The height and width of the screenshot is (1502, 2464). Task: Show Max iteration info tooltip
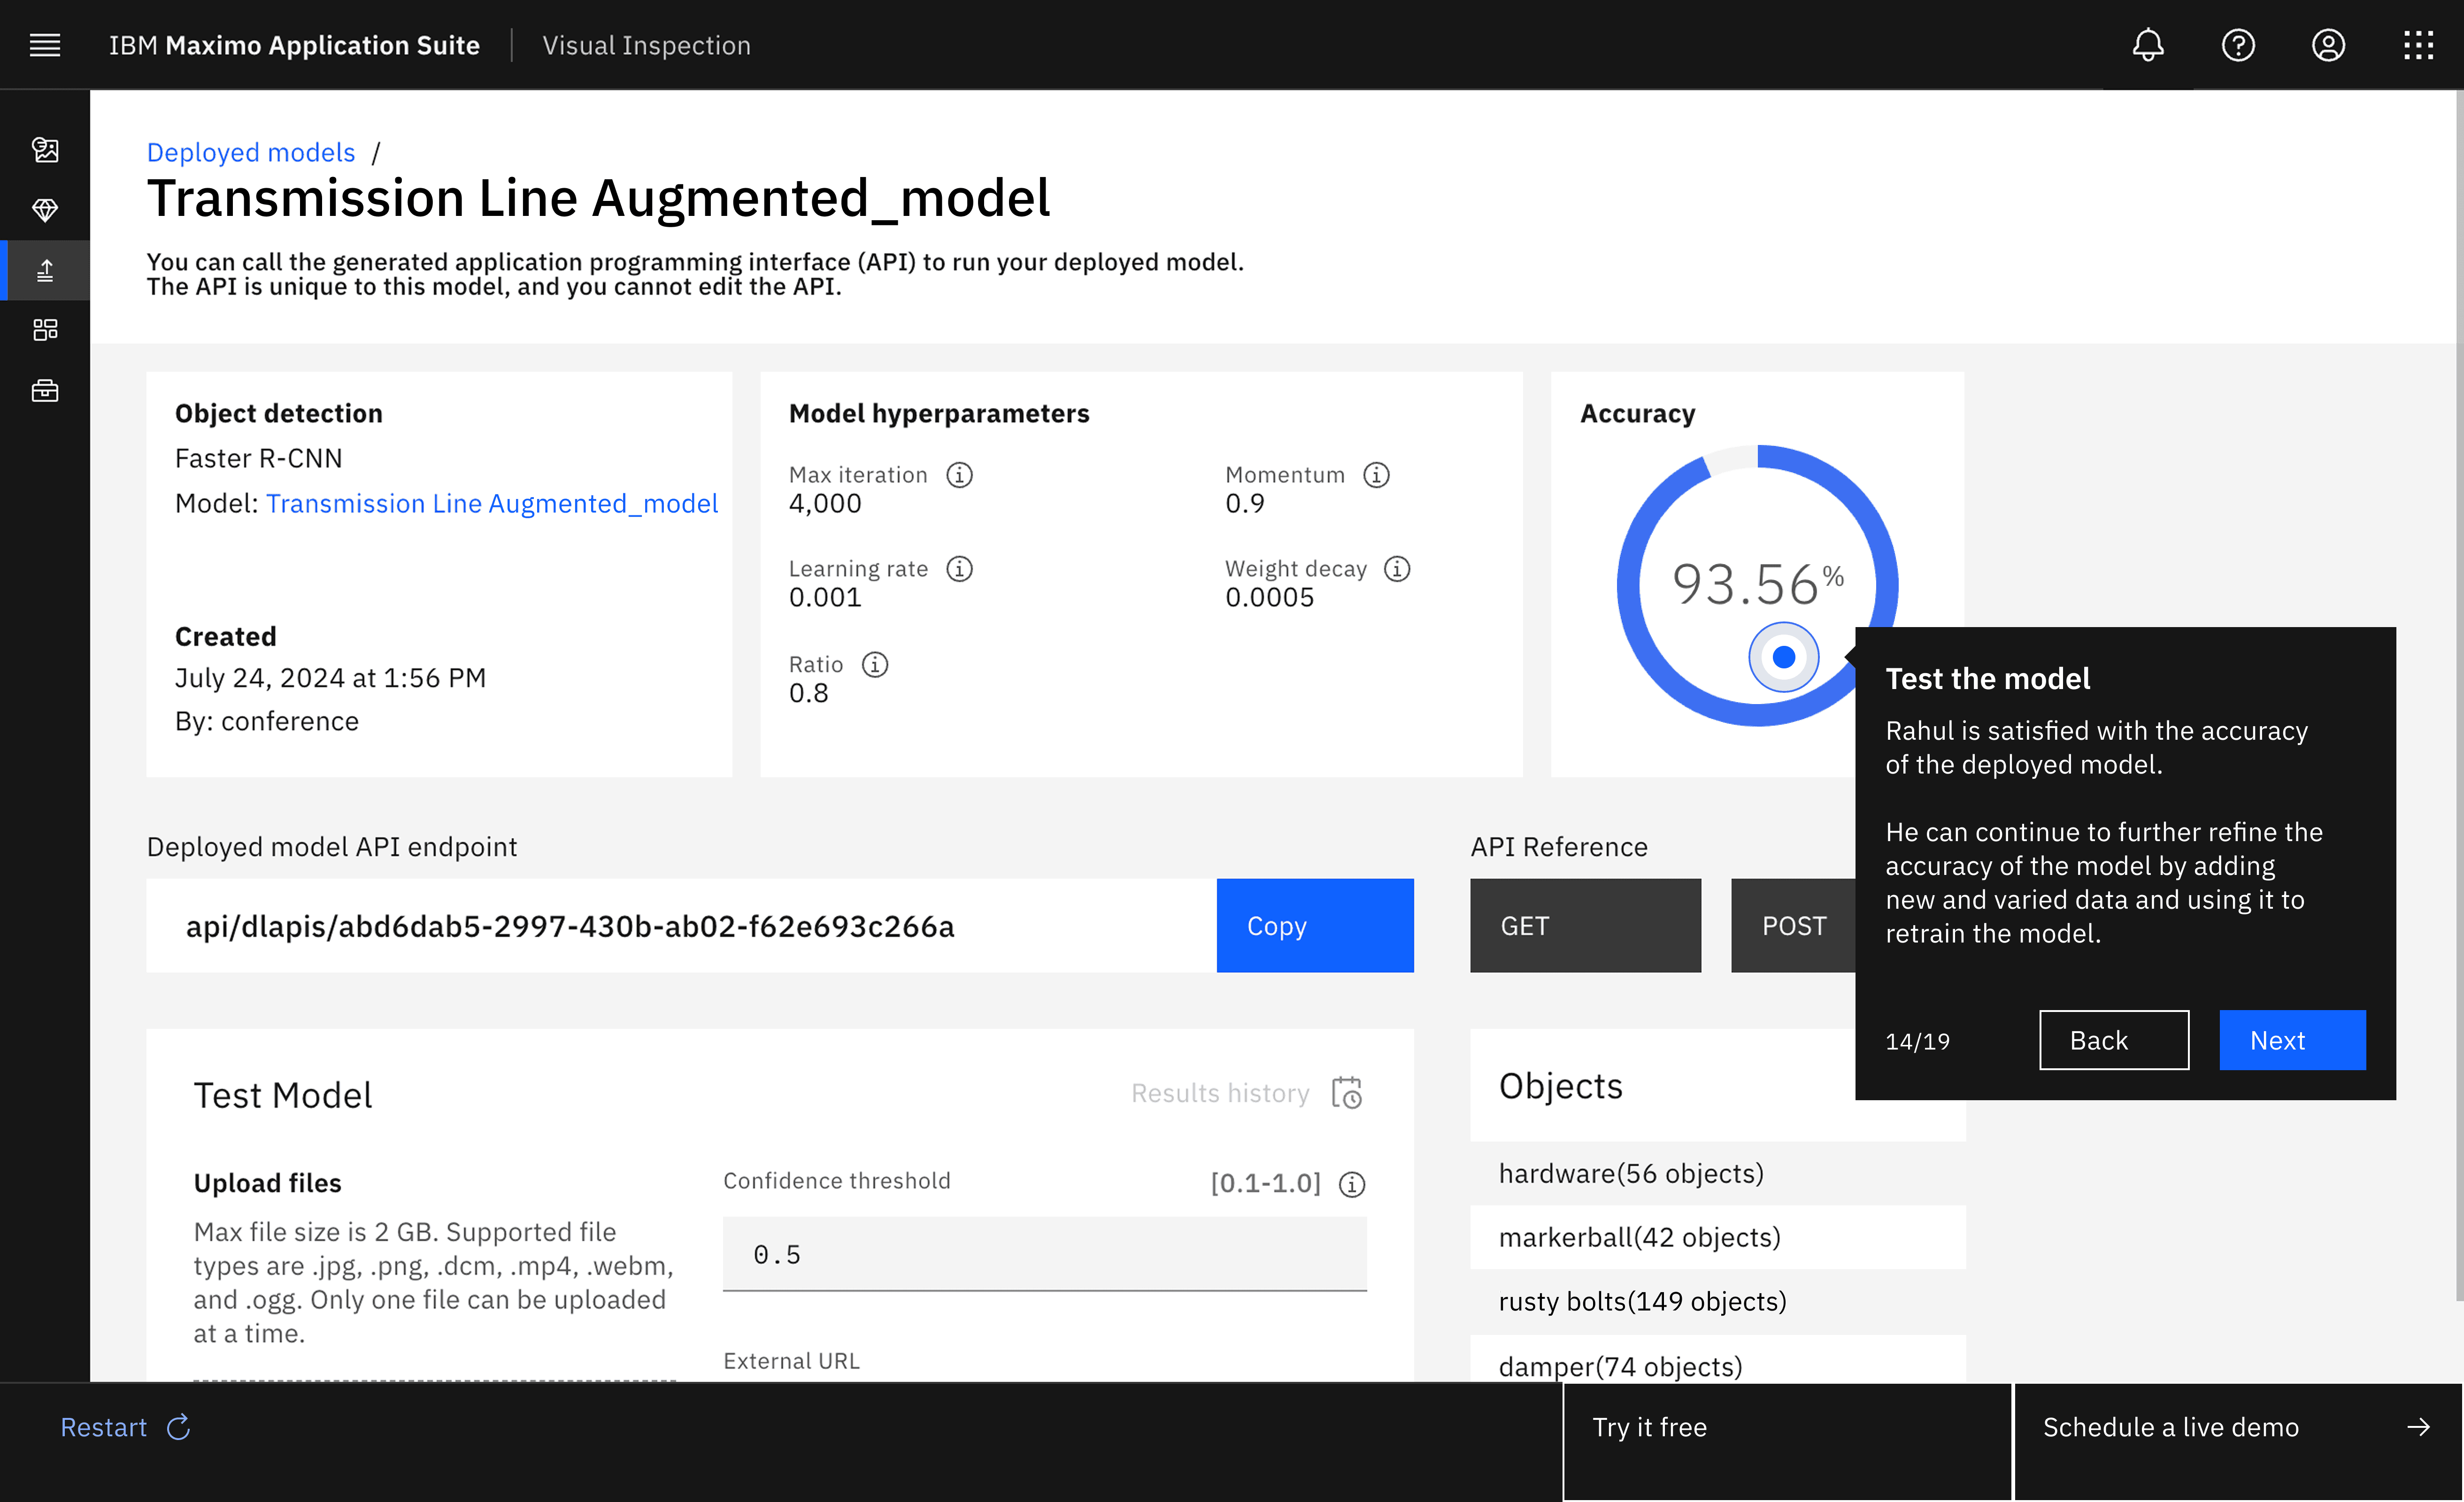(959, 475)
